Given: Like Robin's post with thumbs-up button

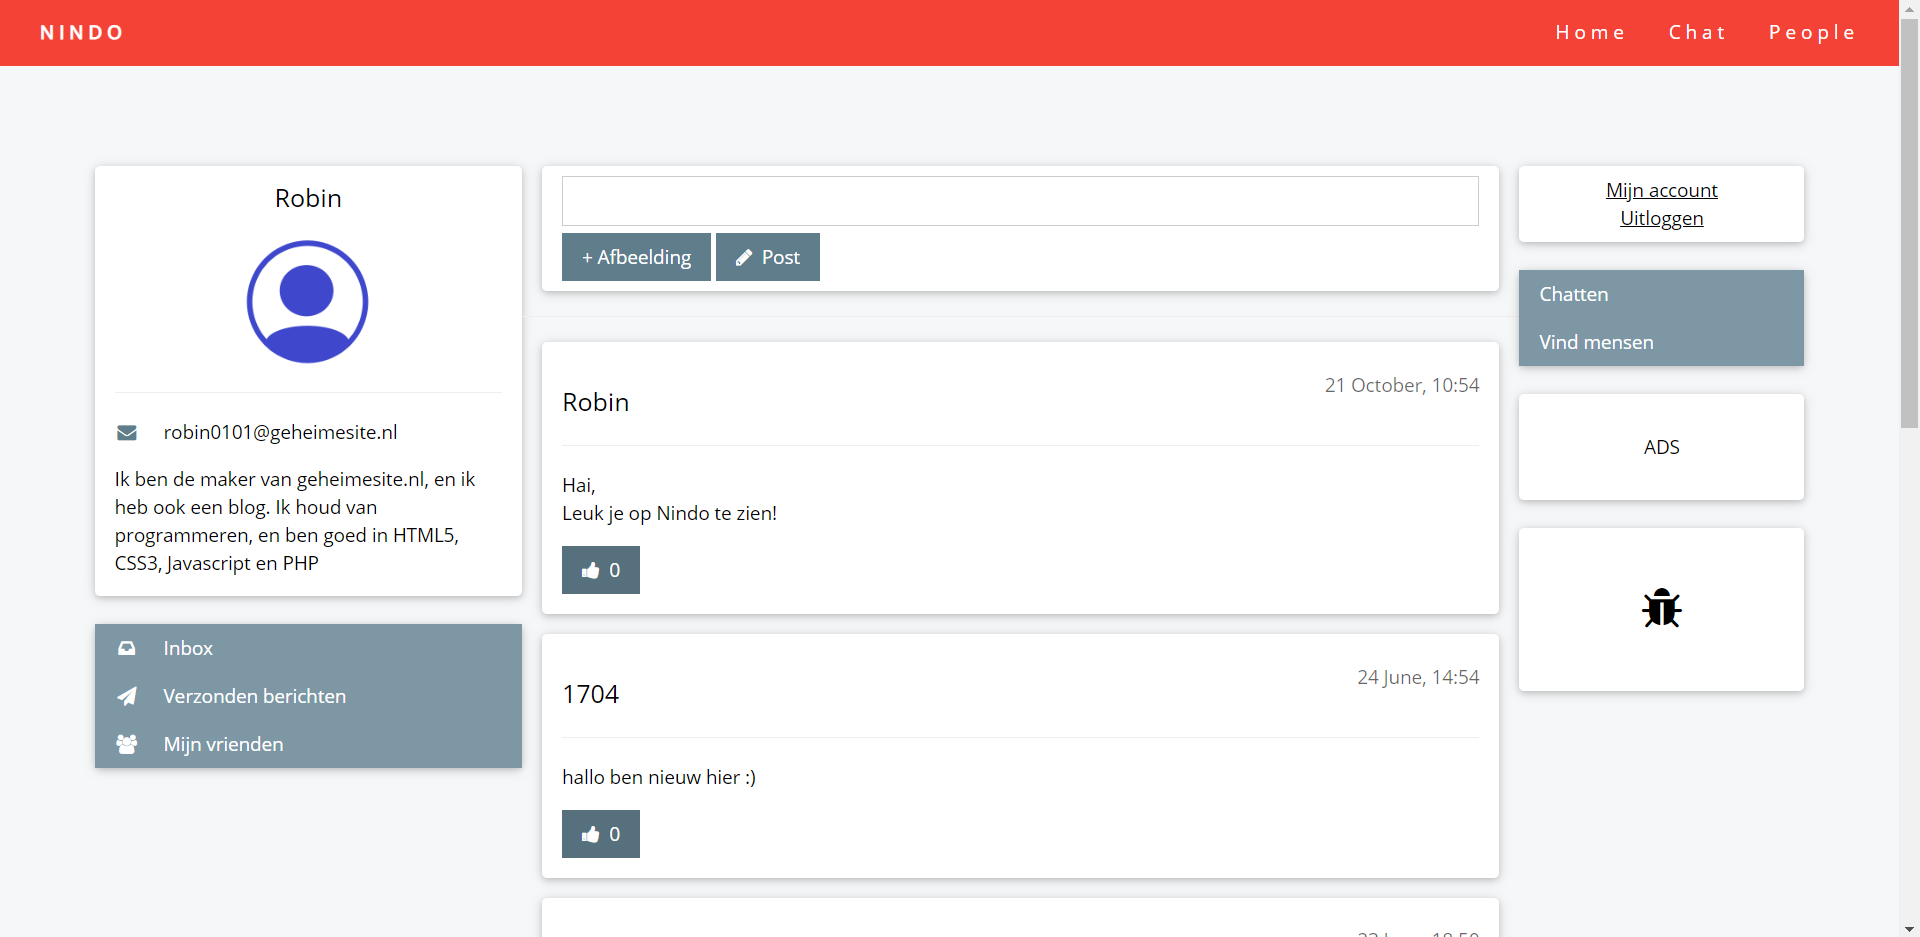Looking at the screenshot, I should coord(601,570).
